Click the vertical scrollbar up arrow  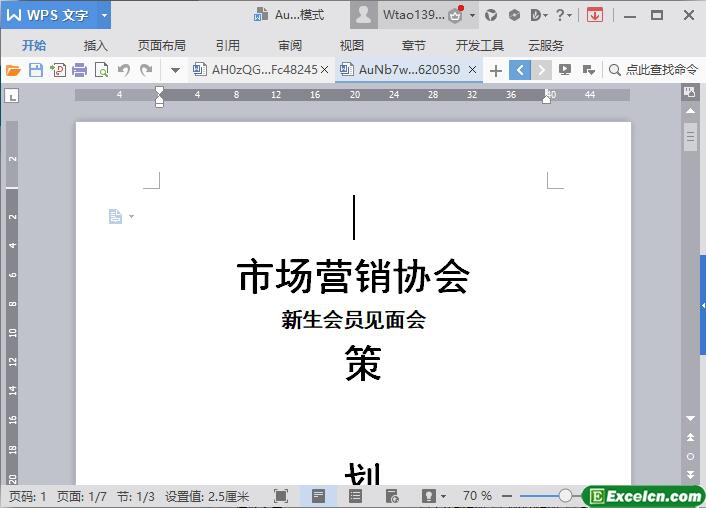(x=690, y=110)
